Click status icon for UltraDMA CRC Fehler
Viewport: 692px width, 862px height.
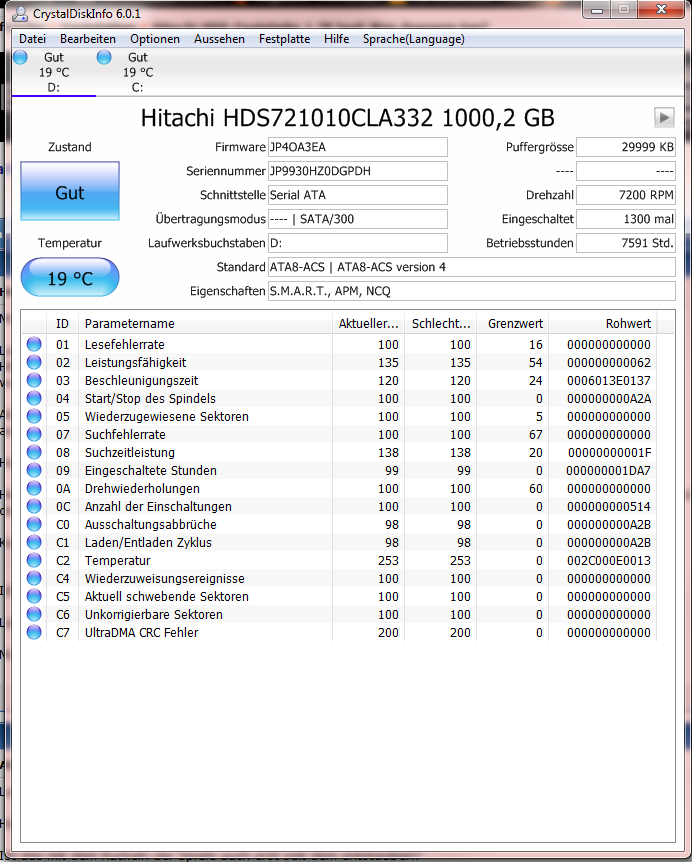[x=34, y=632]
